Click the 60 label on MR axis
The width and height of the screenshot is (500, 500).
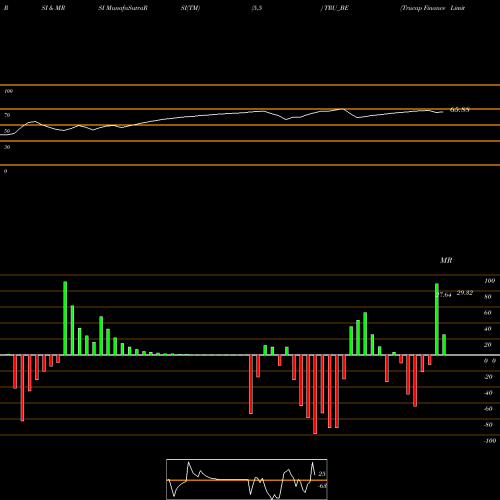[488, 313]
